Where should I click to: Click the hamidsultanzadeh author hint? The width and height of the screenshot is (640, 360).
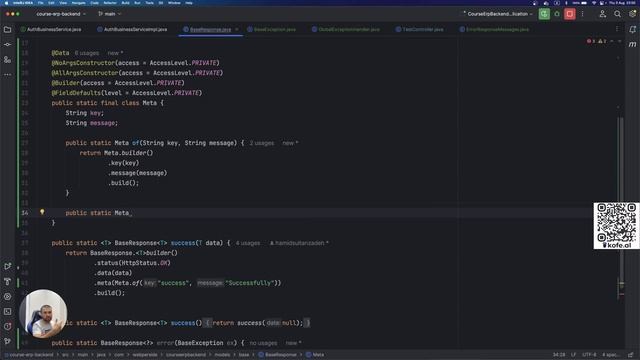299,243
